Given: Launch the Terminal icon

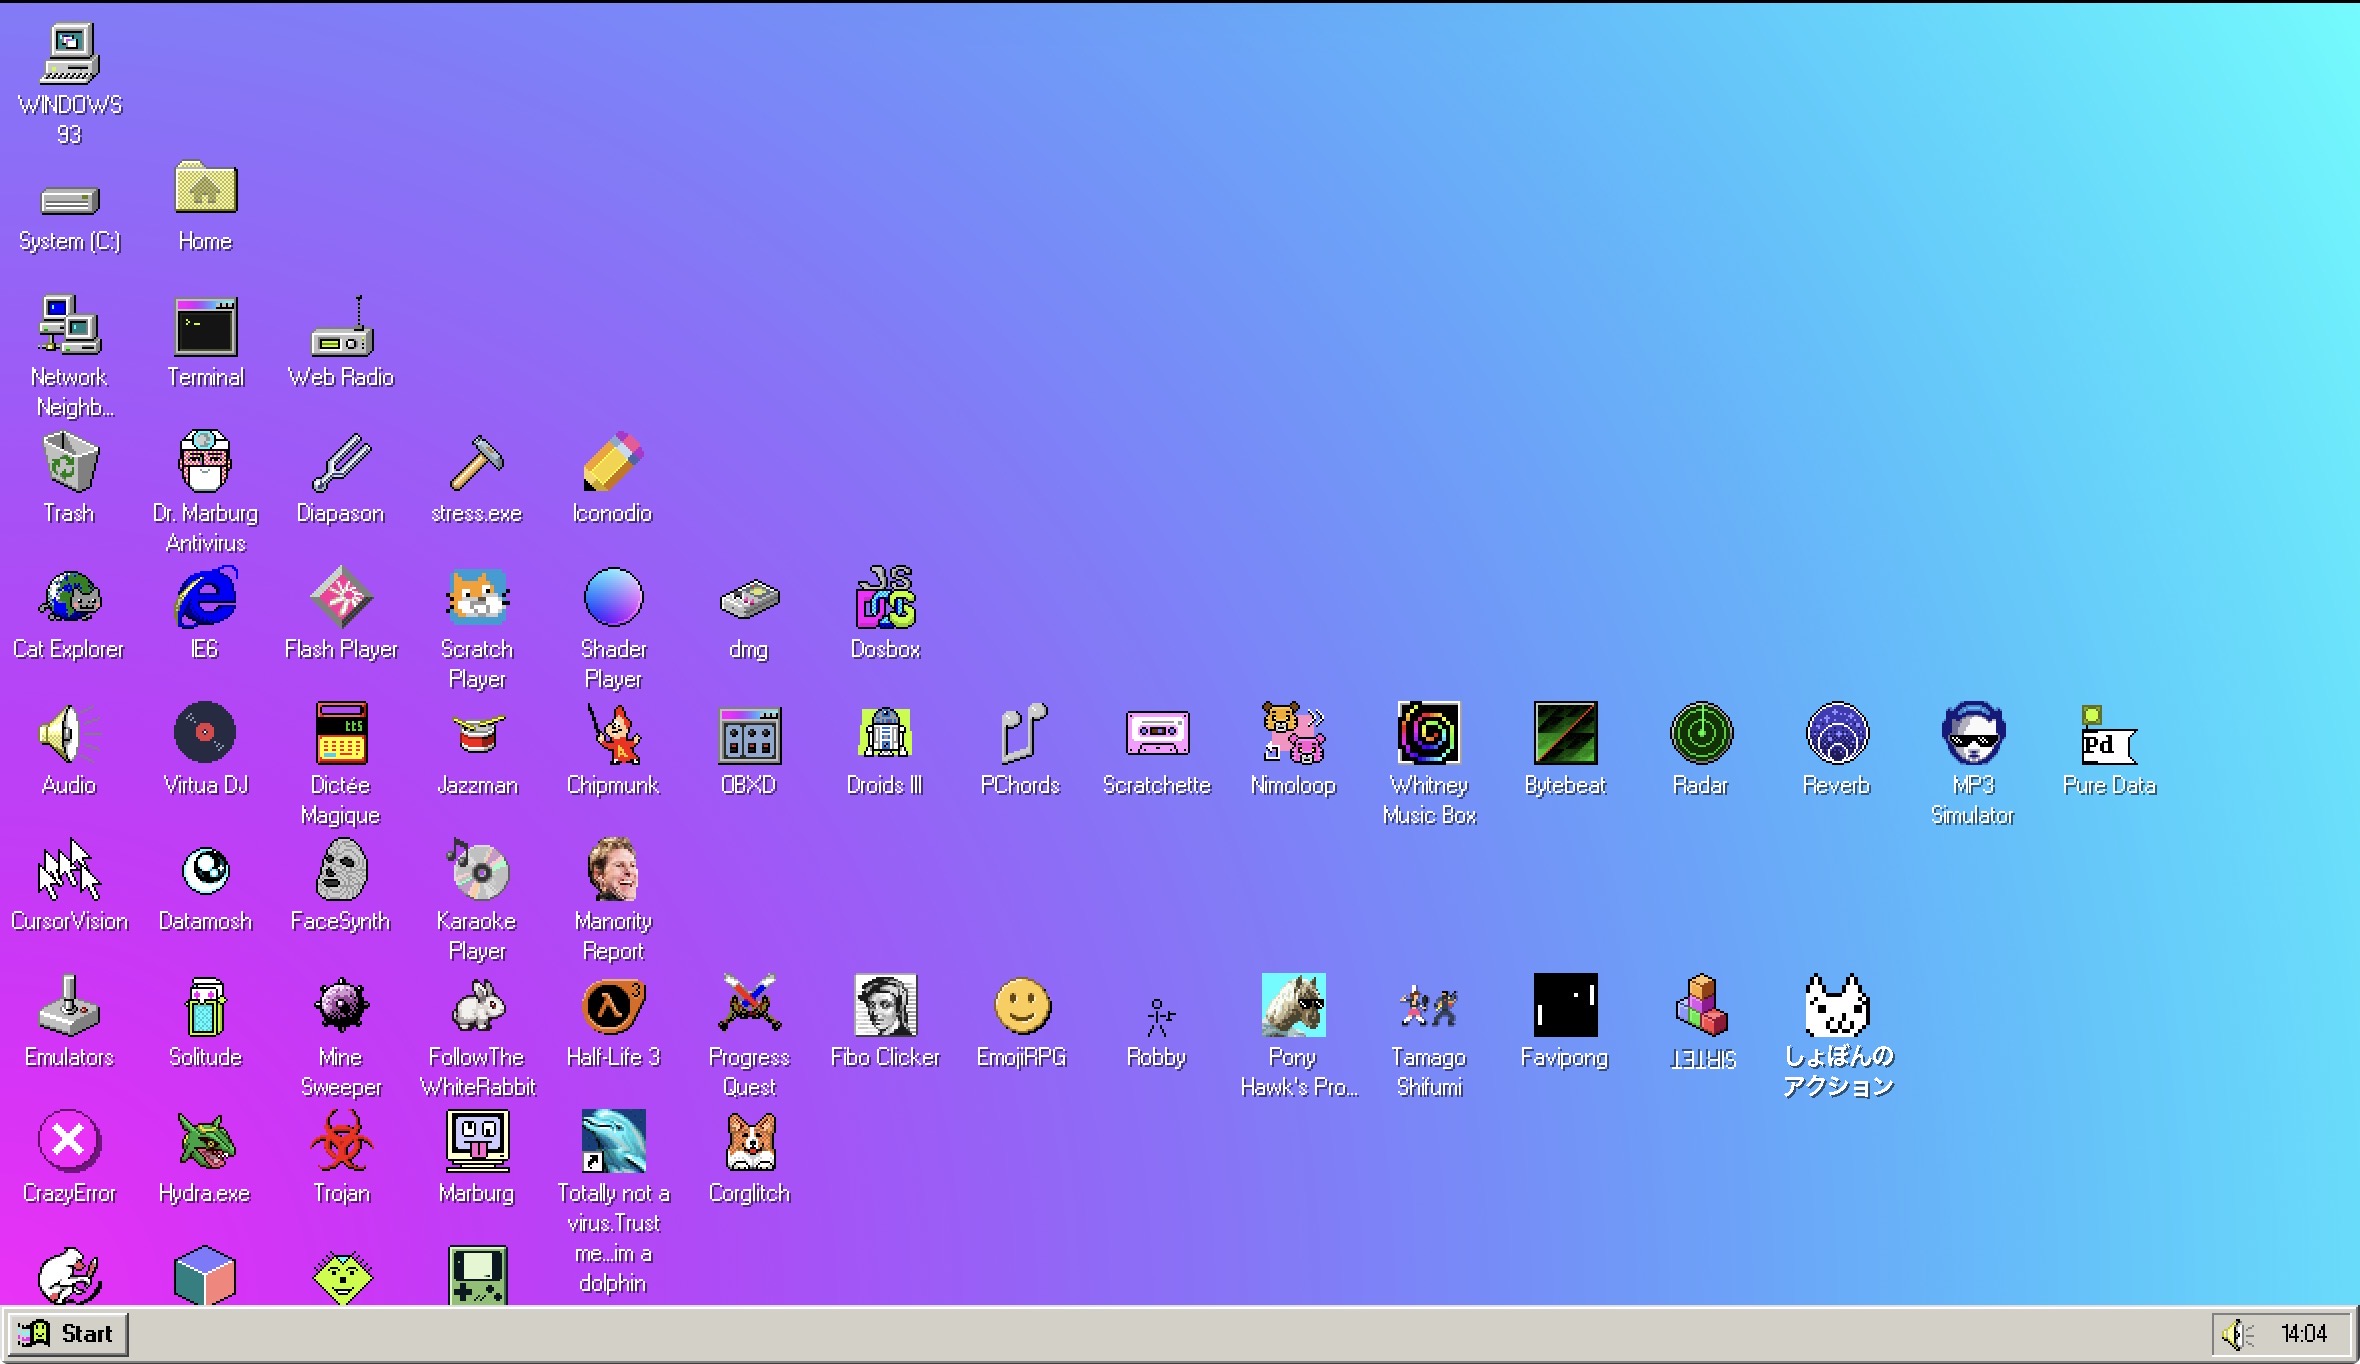Looking at the screenshot, I should (x=205, y=326).
